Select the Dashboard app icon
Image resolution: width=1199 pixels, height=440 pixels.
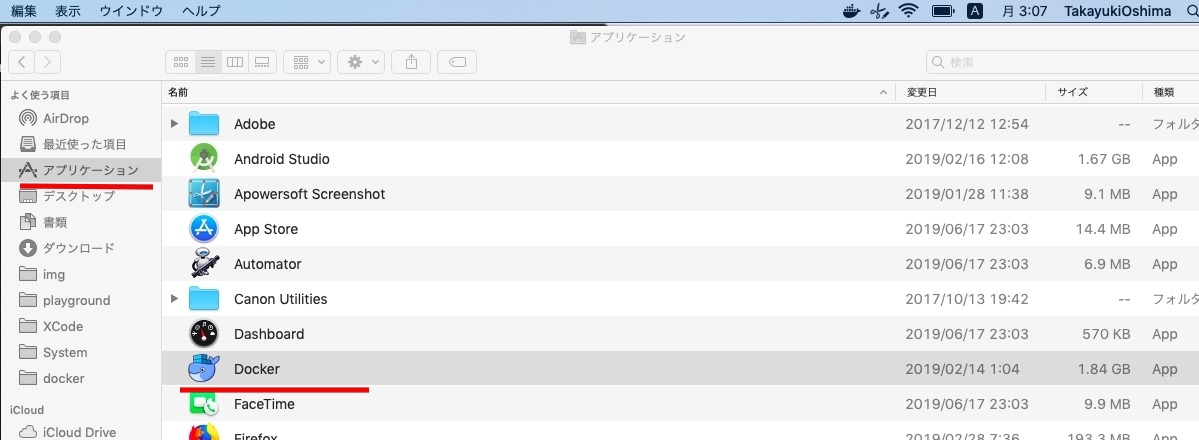(204, 334)
